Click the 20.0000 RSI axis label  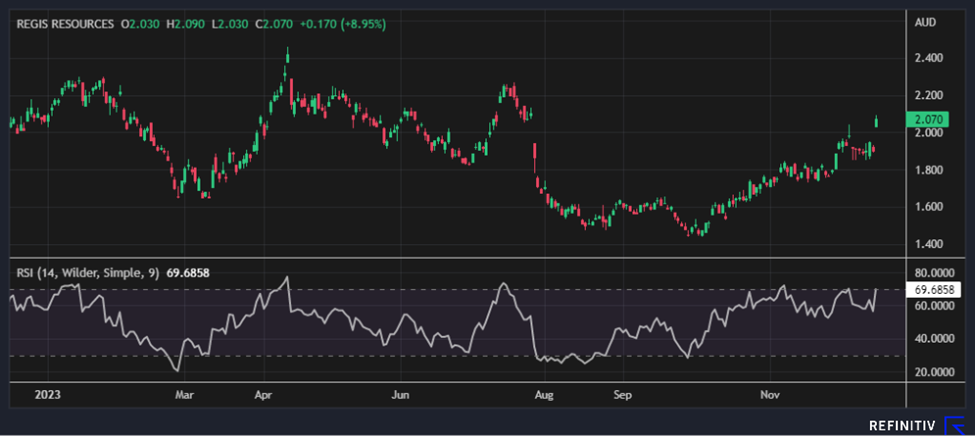coord(933,372)
